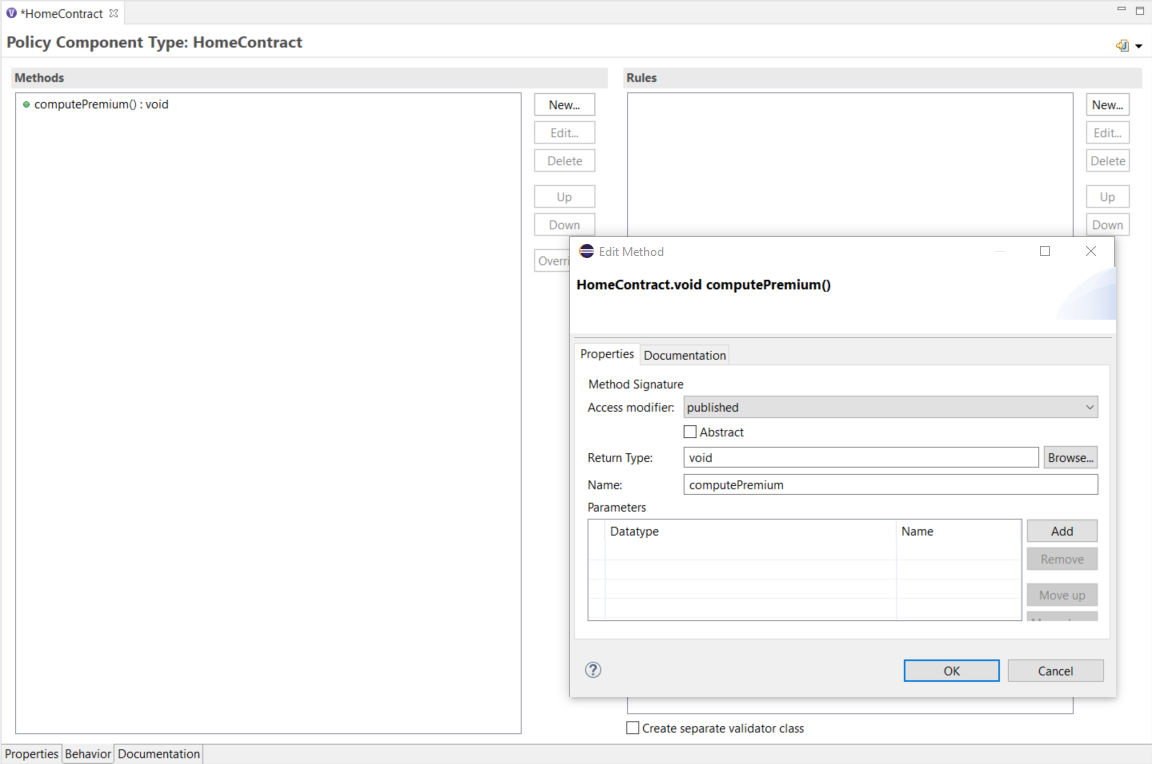Select the Return Type field showing void
Image resolution: width=1152 pixels, height=764 pixels.
click(x=860, y=457)
